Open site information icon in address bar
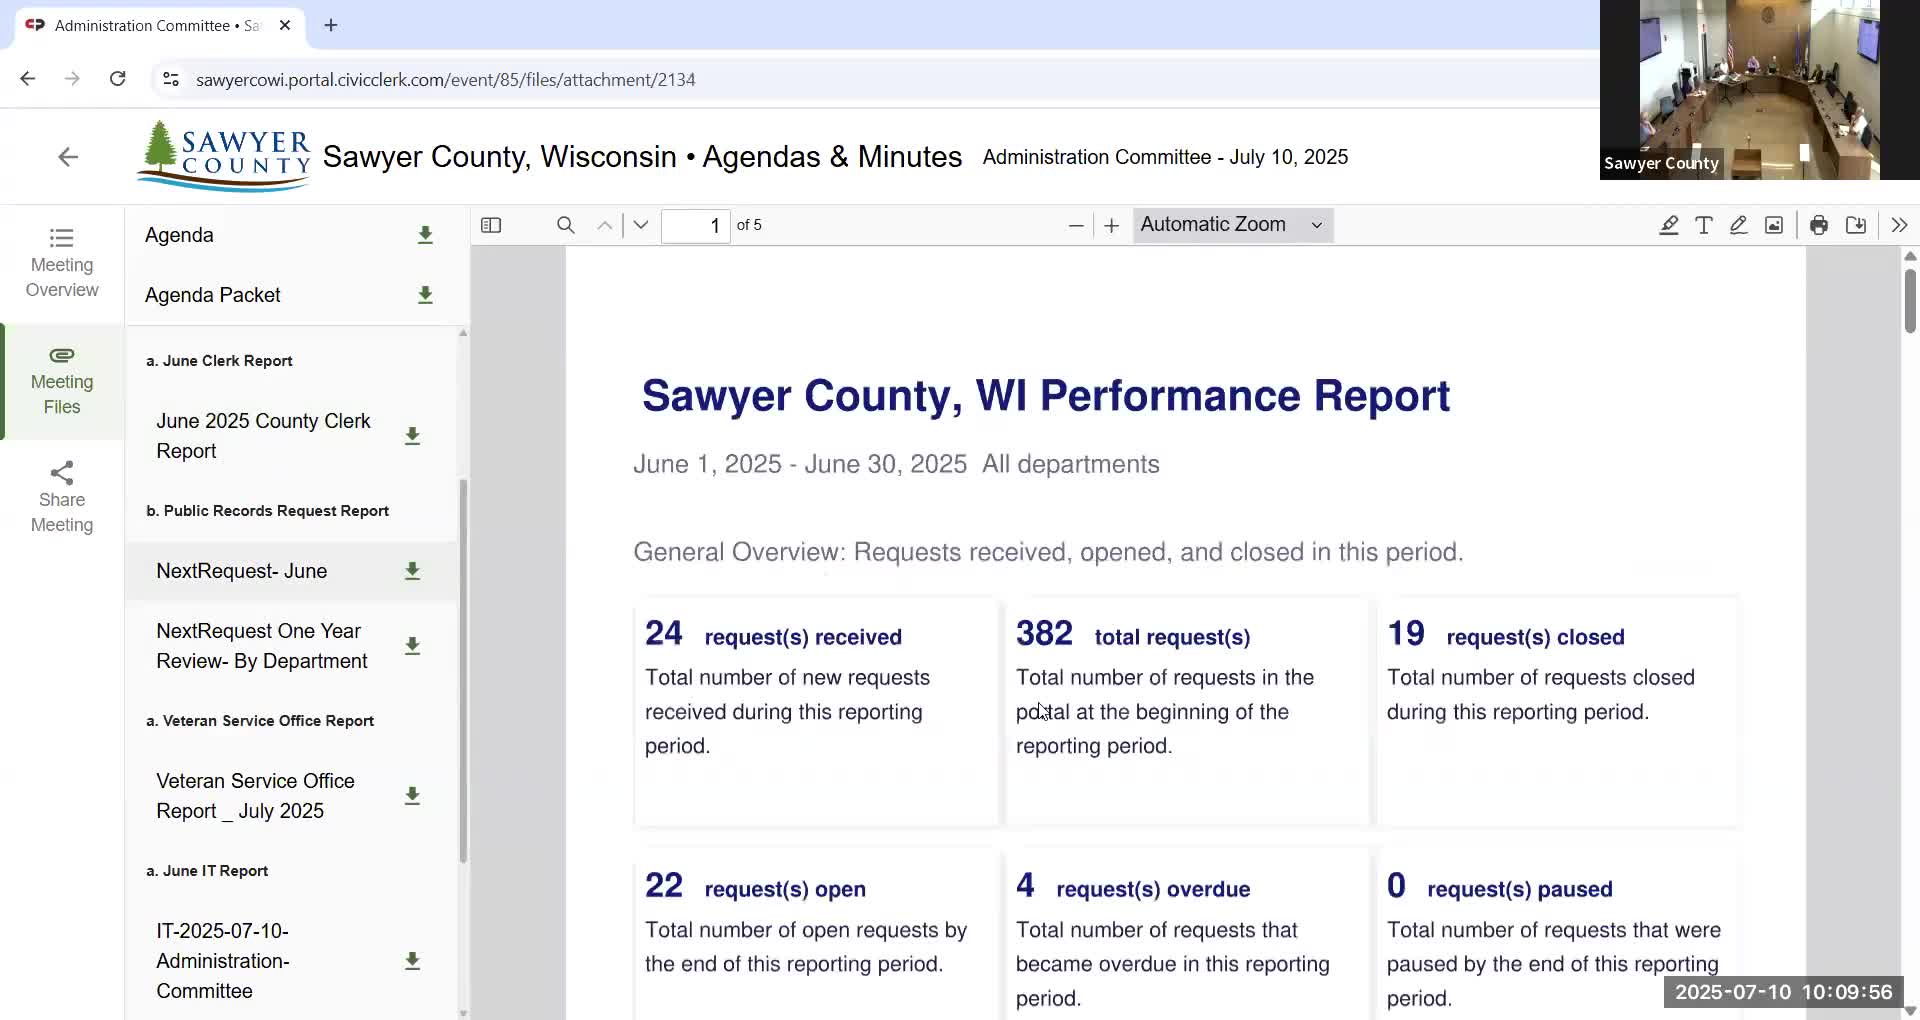The height and width of the screenshot is (1020, 1920). coord(171,79)
